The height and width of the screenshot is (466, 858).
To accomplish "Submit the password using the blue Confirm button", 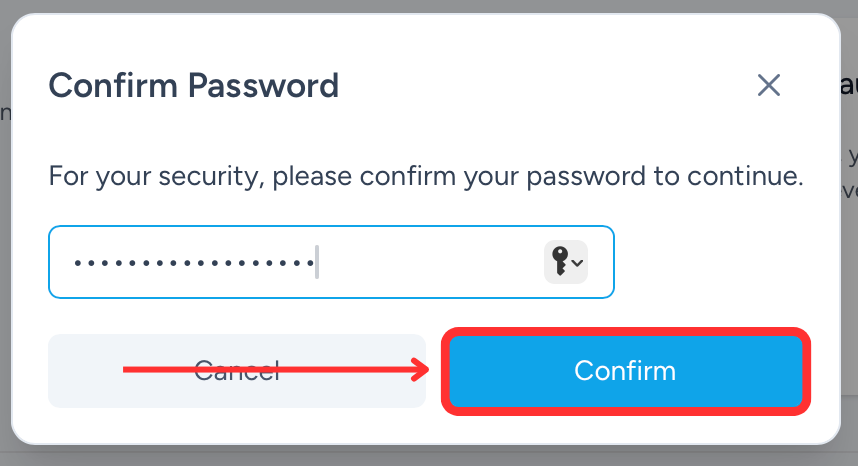I will (625, 371).
